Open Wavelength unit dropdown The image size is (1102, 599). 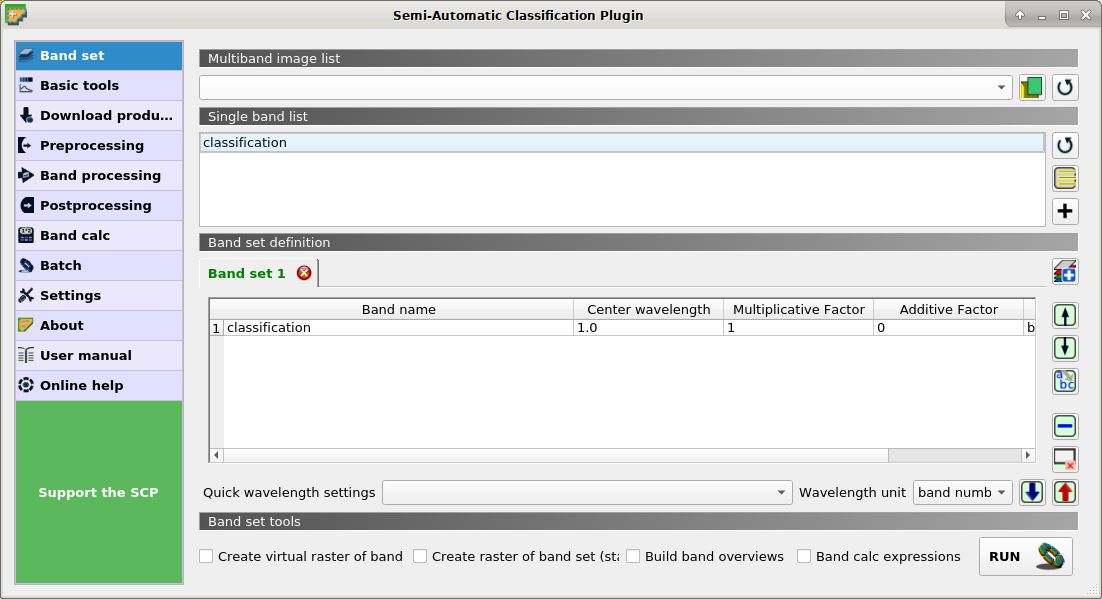962,492
